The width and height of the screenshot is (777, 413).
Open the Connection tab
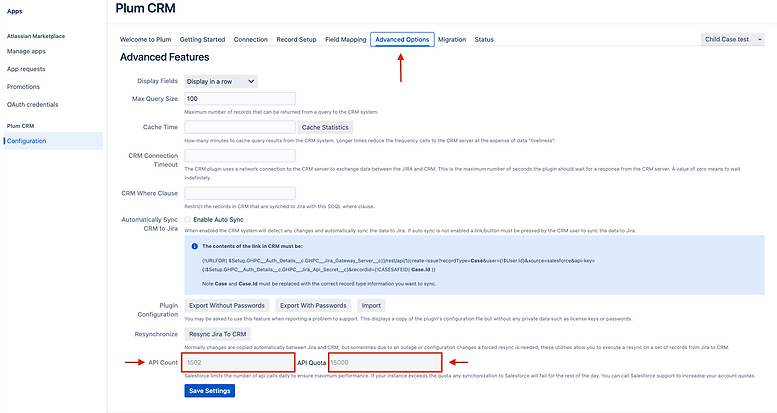pyautogui.click(x=251, y=39)
